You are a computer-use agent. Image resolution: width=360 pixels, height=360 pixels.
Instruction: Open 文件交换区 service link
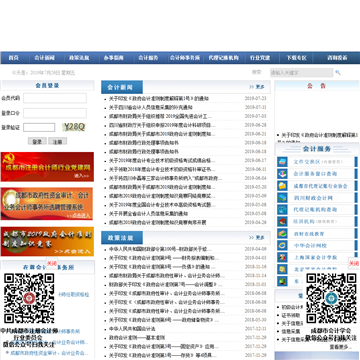coord(307,162)
